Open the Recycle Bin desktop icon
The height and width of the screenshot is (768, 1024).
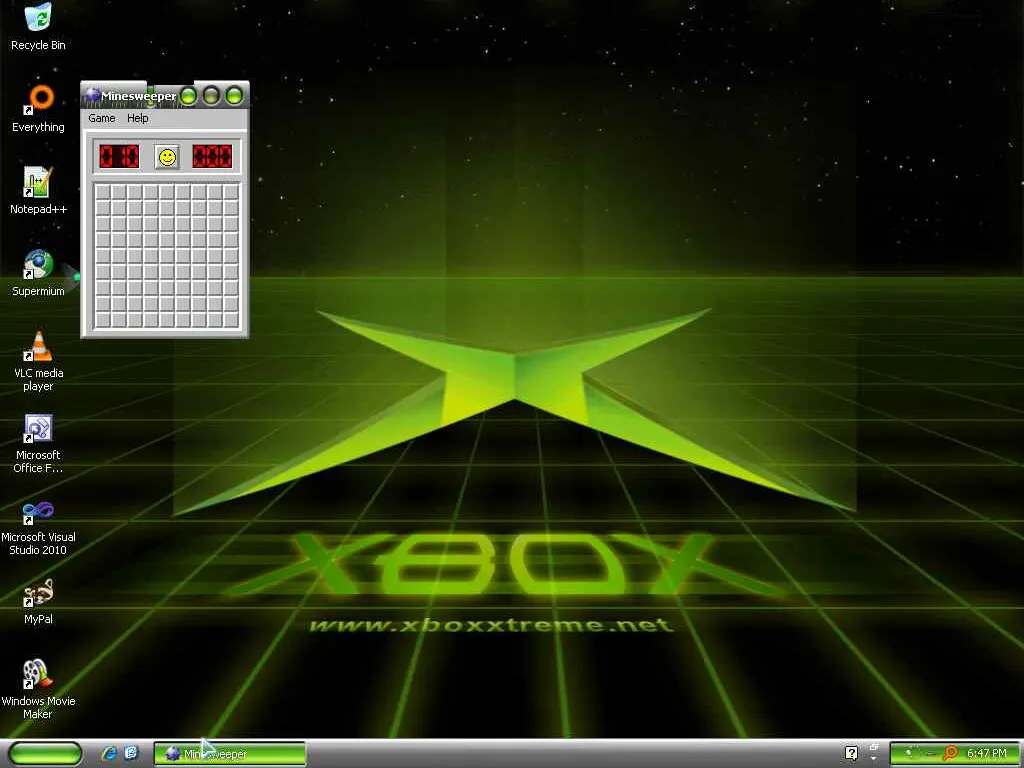38,26
